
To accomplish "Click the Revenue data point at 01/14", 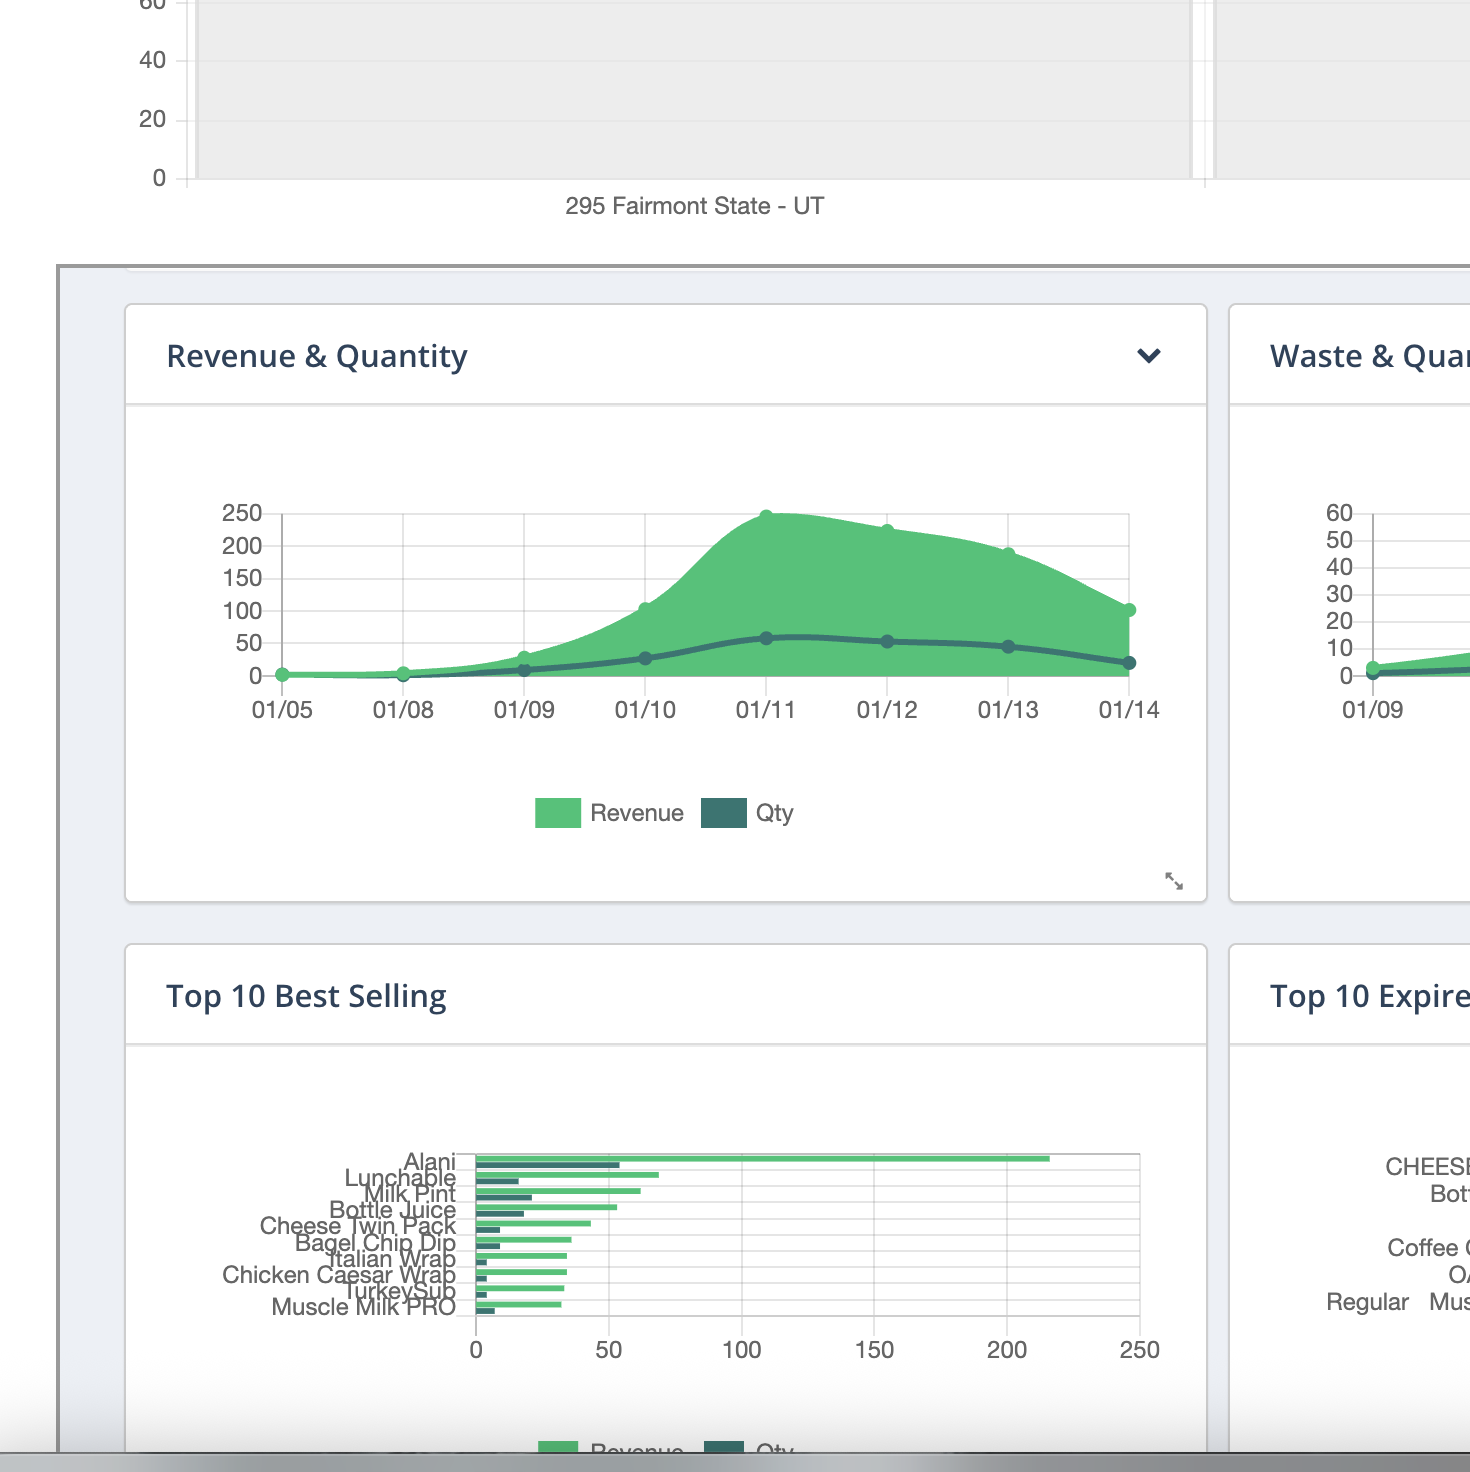I will (1129, 610).
